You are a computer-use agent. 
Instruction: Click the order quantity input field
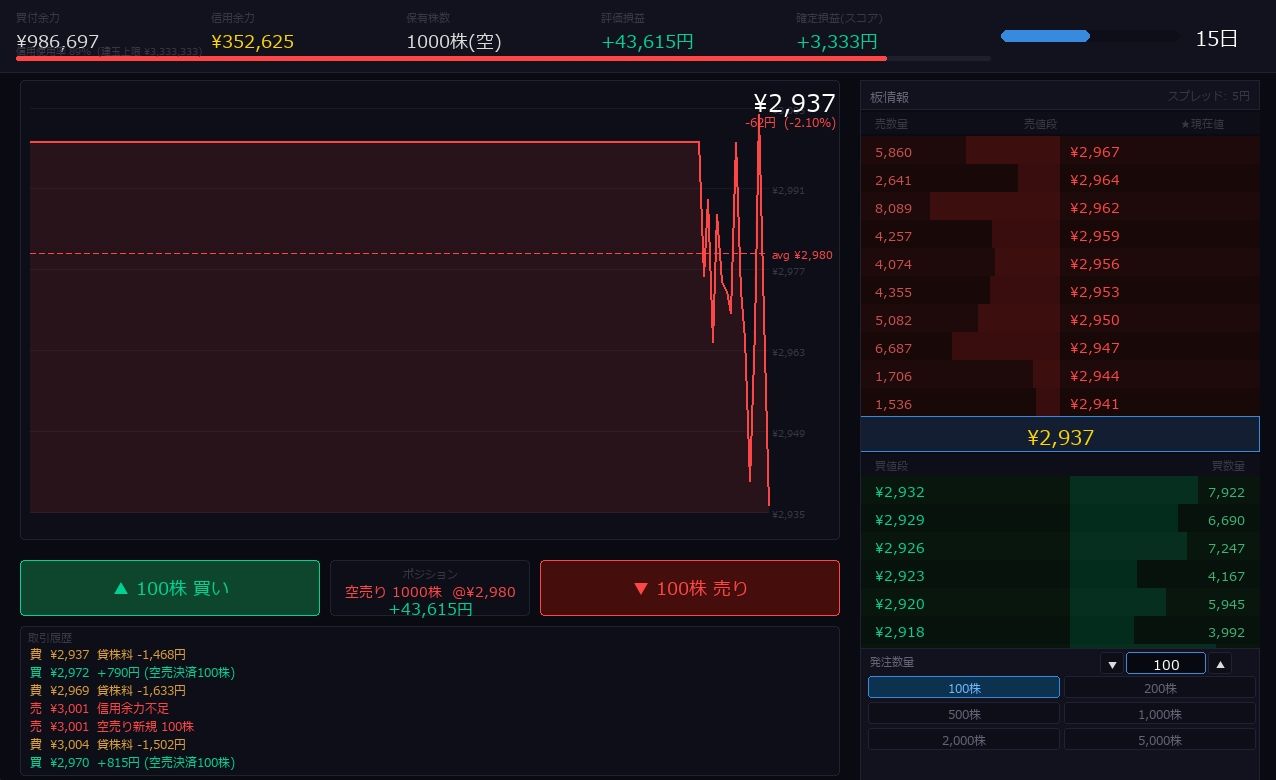pos(1166,664)
